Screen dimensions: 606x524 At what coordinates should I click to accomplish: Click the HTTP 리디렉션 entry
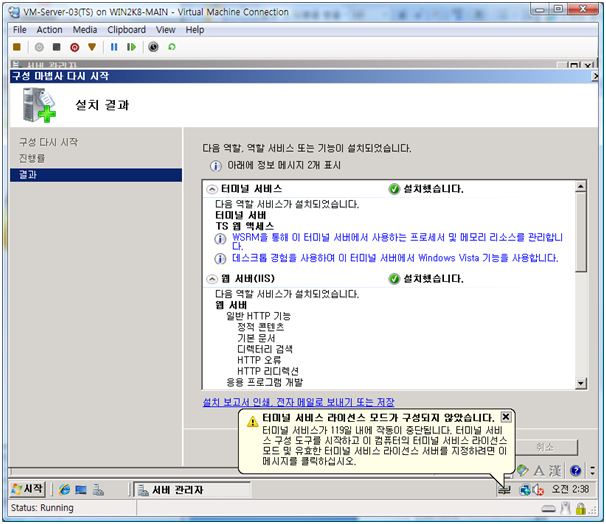(268, 371)
